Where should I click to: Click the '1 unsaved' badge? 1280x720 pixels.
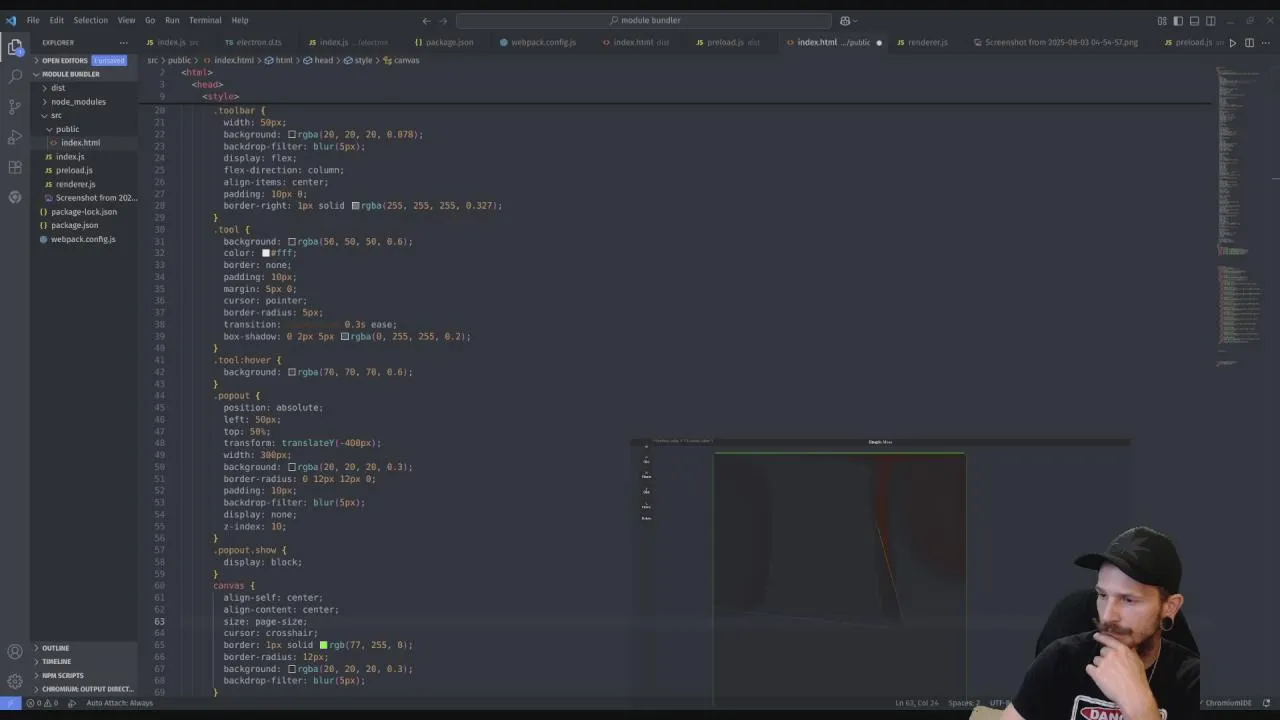tap(109, 60)
